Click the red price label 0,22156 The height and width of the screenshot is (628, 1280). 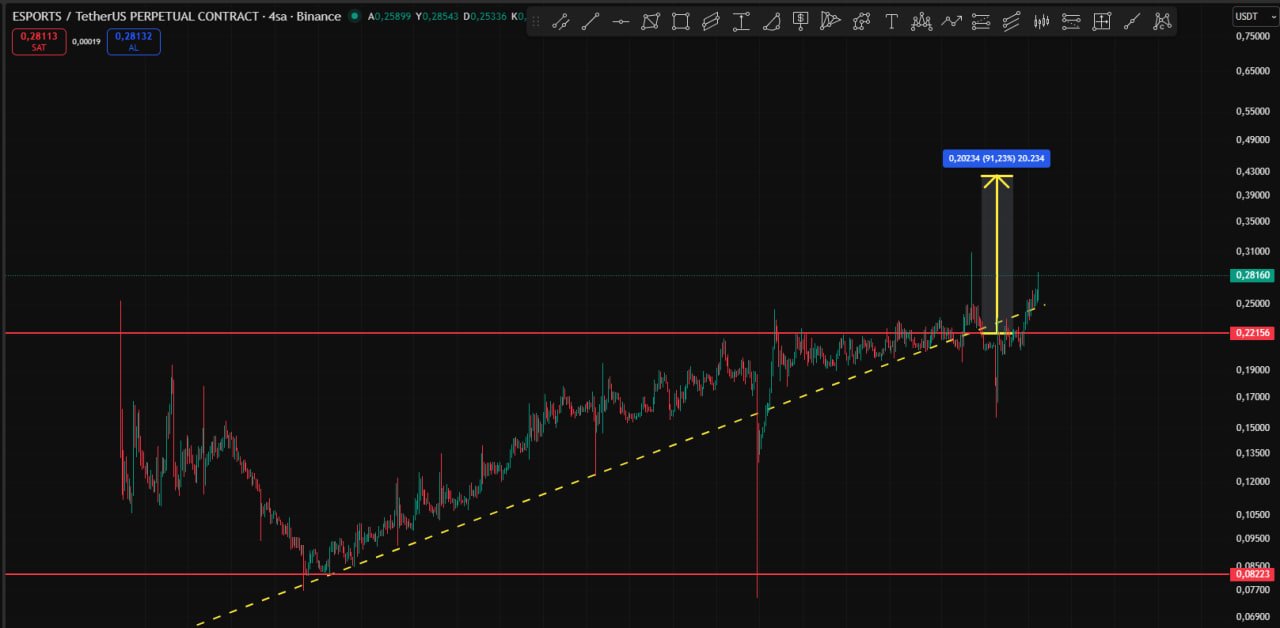[1253, 333]
